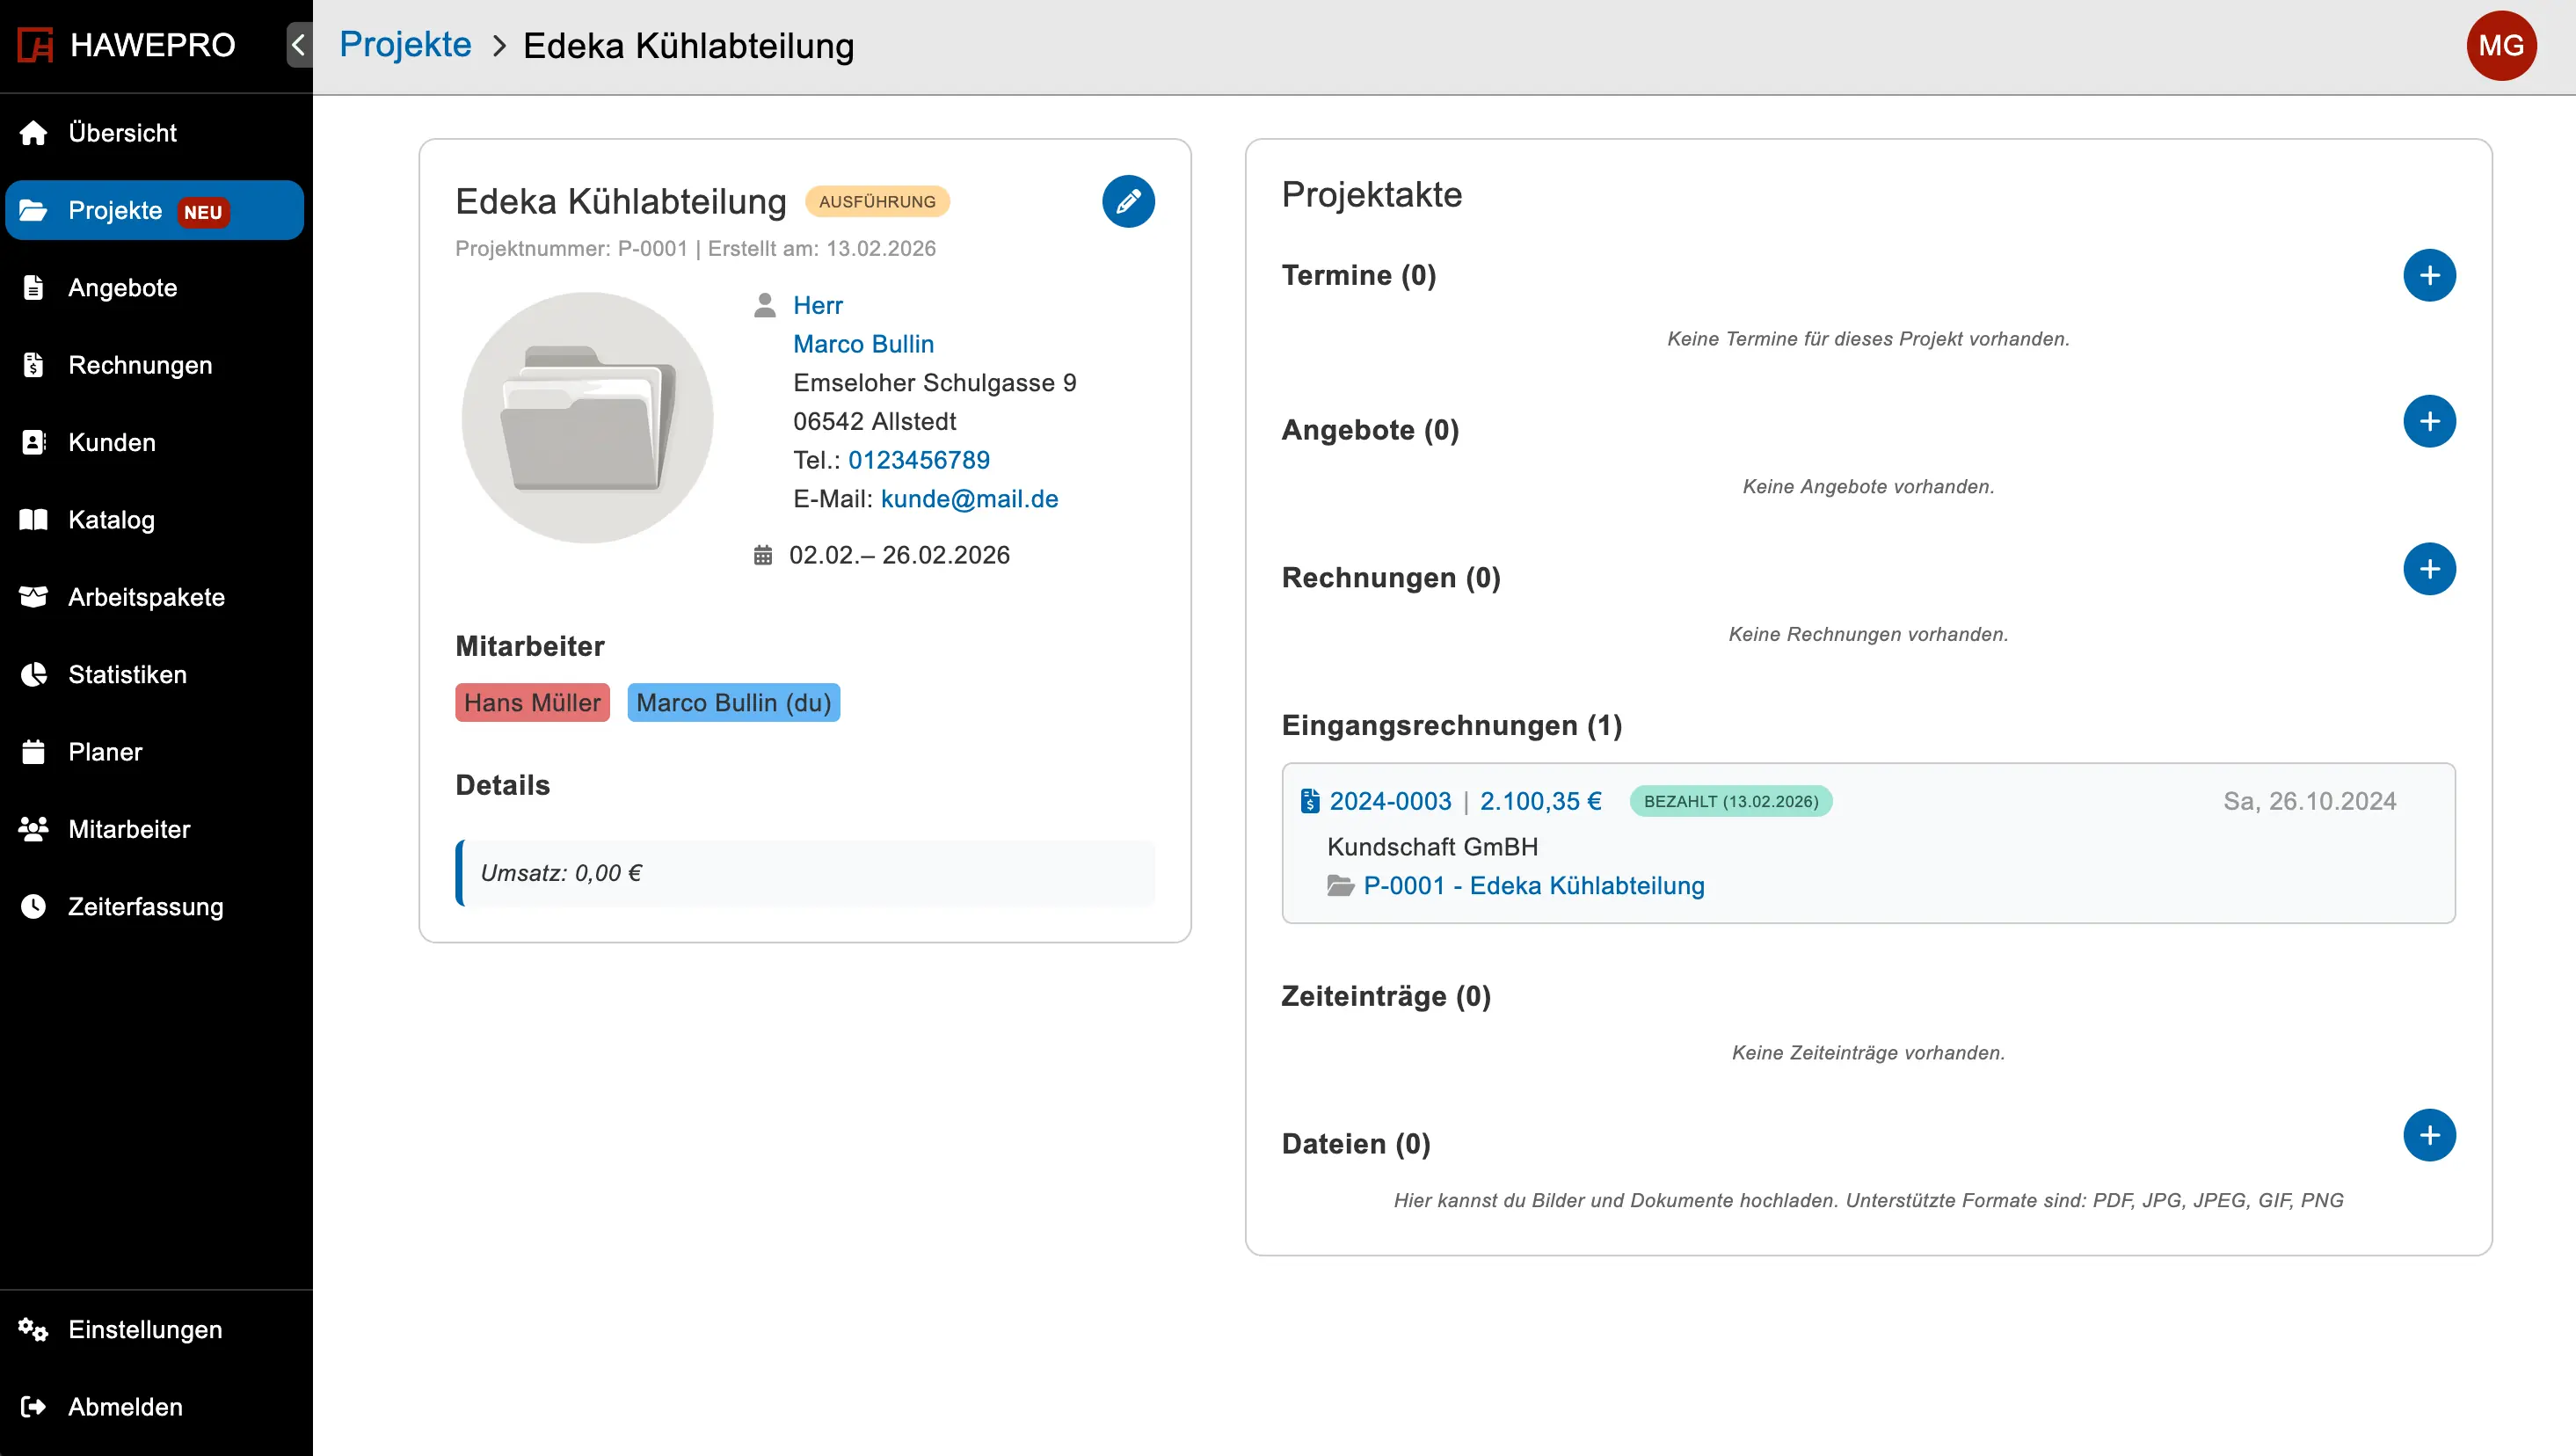Open Statistiken via the chart icon
This screenshot has height=1456, width=2576.
coord(33,674)
